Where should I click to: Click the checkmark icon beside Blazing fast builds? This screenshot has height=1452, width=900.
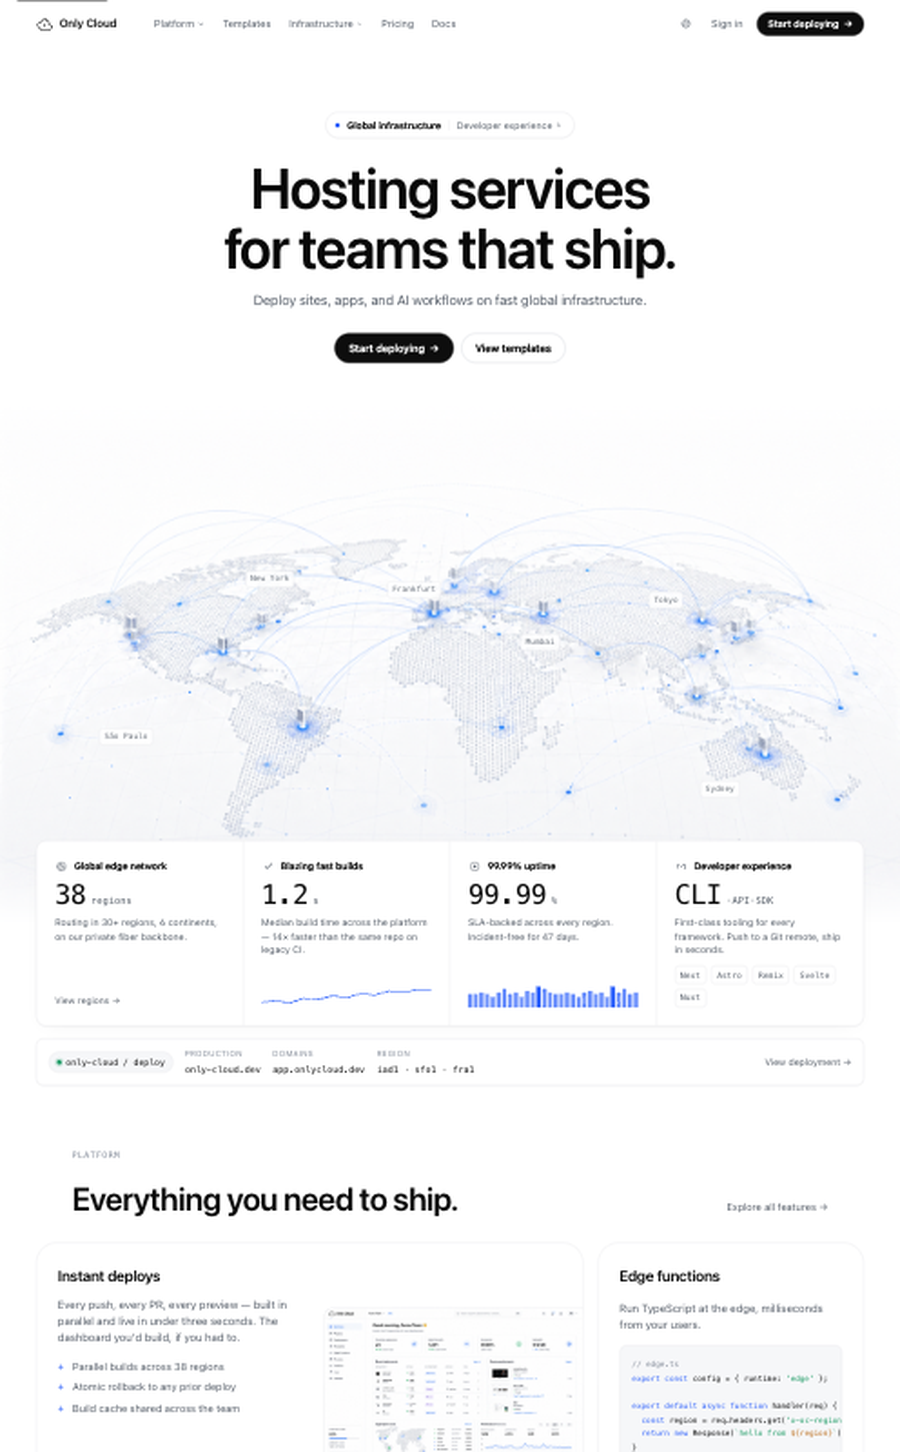coord(268,866)
